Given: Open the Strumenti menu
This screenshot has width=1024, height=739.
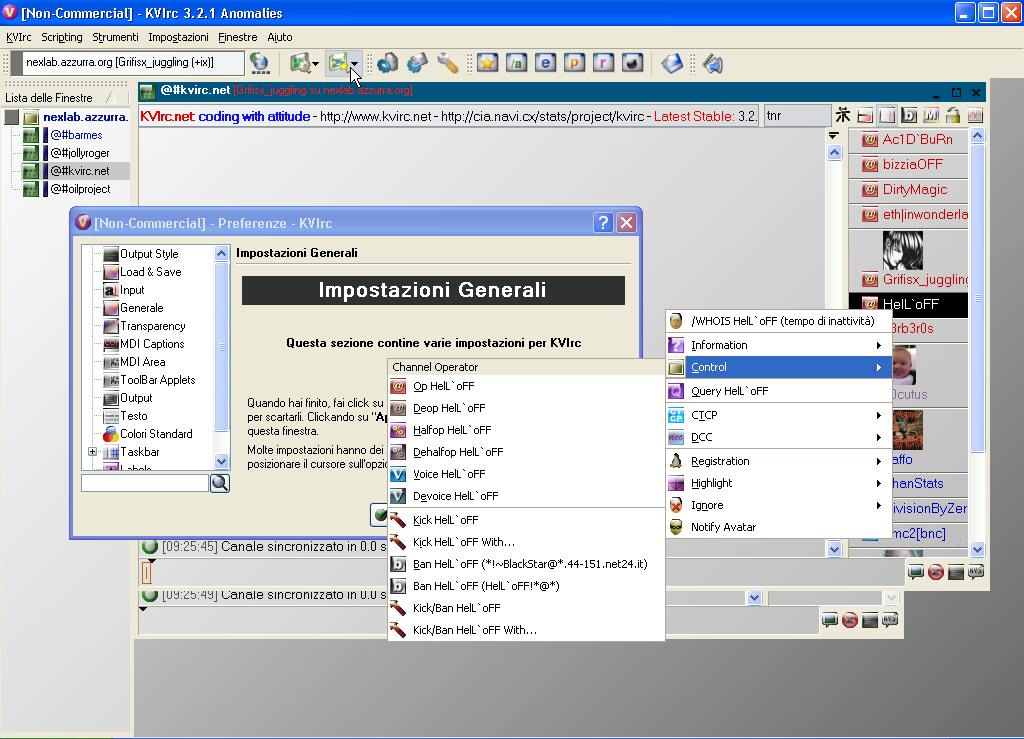Looking at the screenshot, I should [x=115, y=37].
